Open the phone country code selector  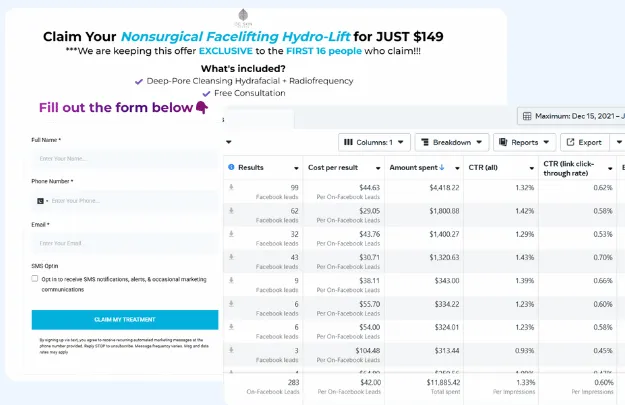point(42,201)
